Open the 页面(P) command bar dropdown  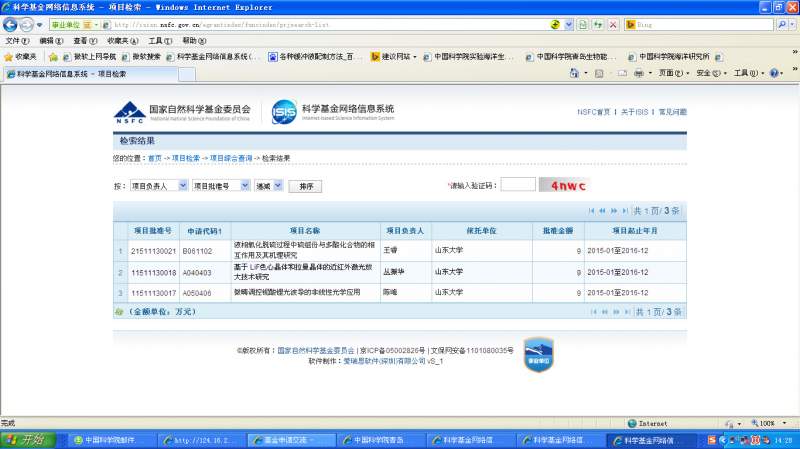point(674,73)
